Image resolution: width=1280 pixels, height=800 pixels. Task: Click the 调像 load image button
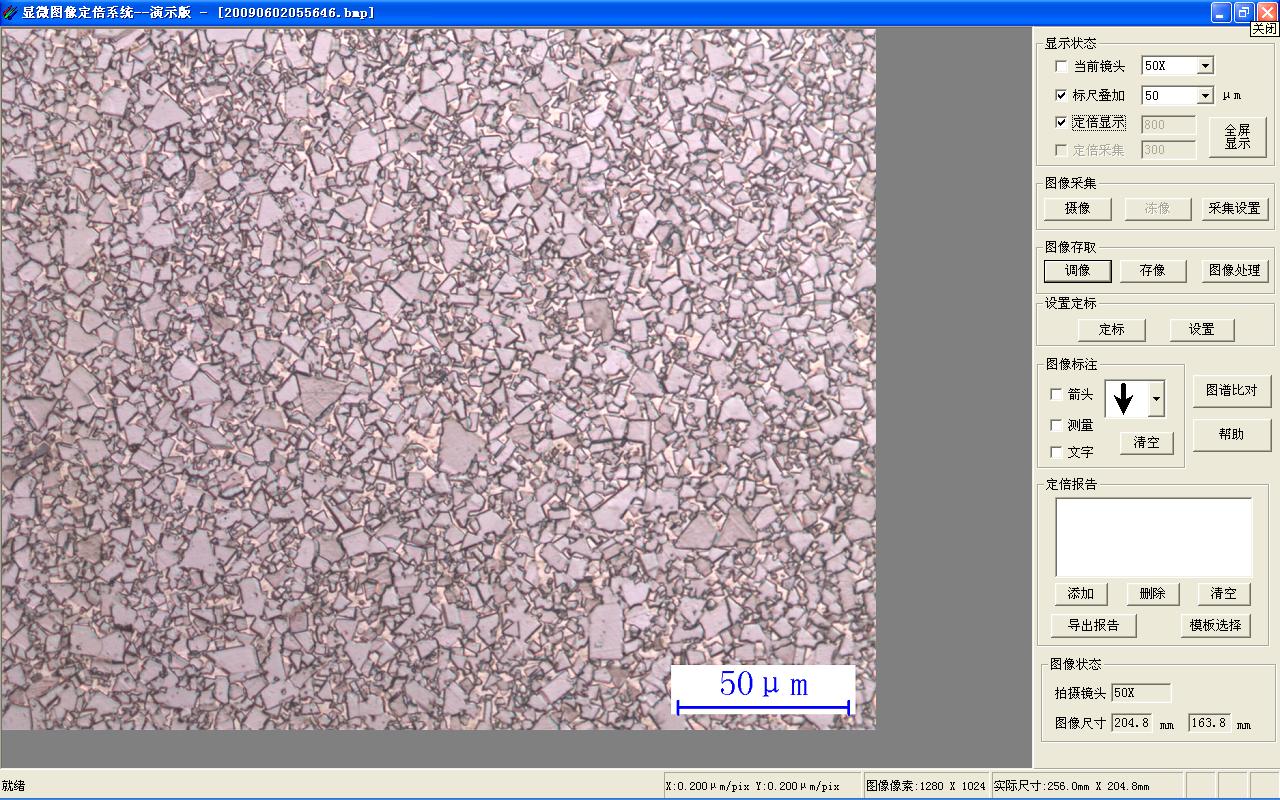(1077, 271)
